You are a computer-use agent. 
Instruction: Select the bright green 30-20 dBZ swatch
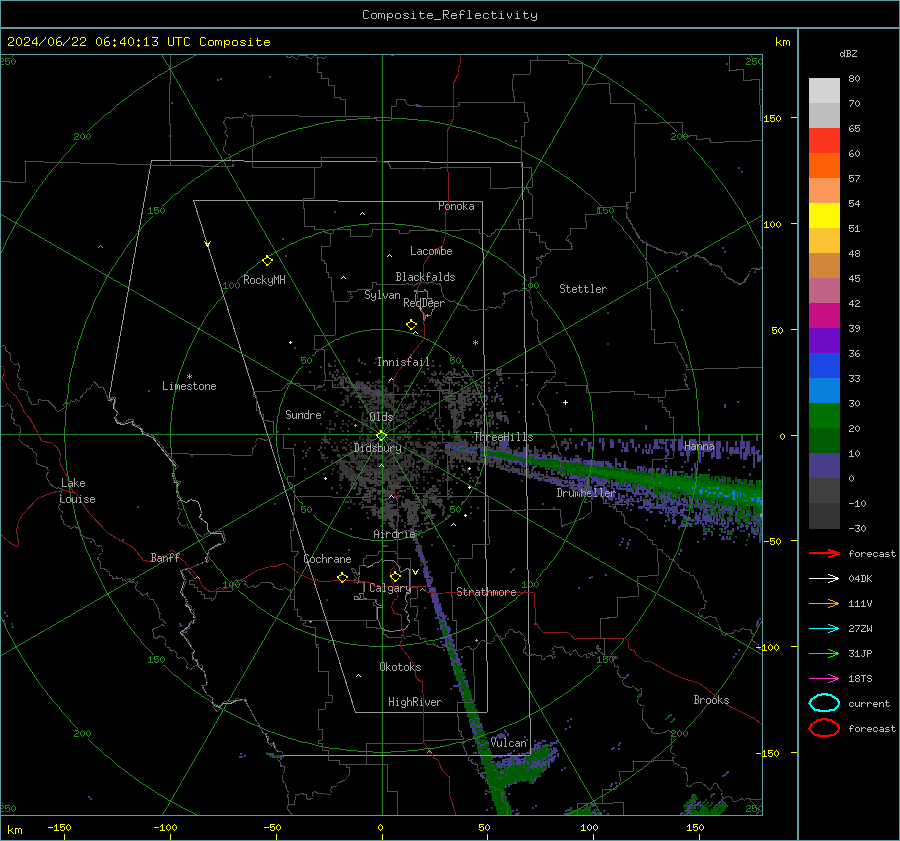(824, 416)
